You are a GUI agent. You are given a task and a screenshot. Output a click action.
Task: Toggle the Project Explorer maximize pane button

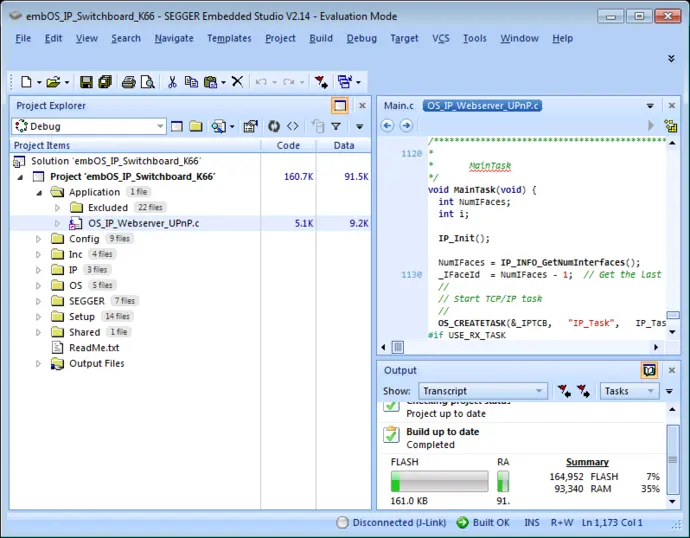click(340, 106)
